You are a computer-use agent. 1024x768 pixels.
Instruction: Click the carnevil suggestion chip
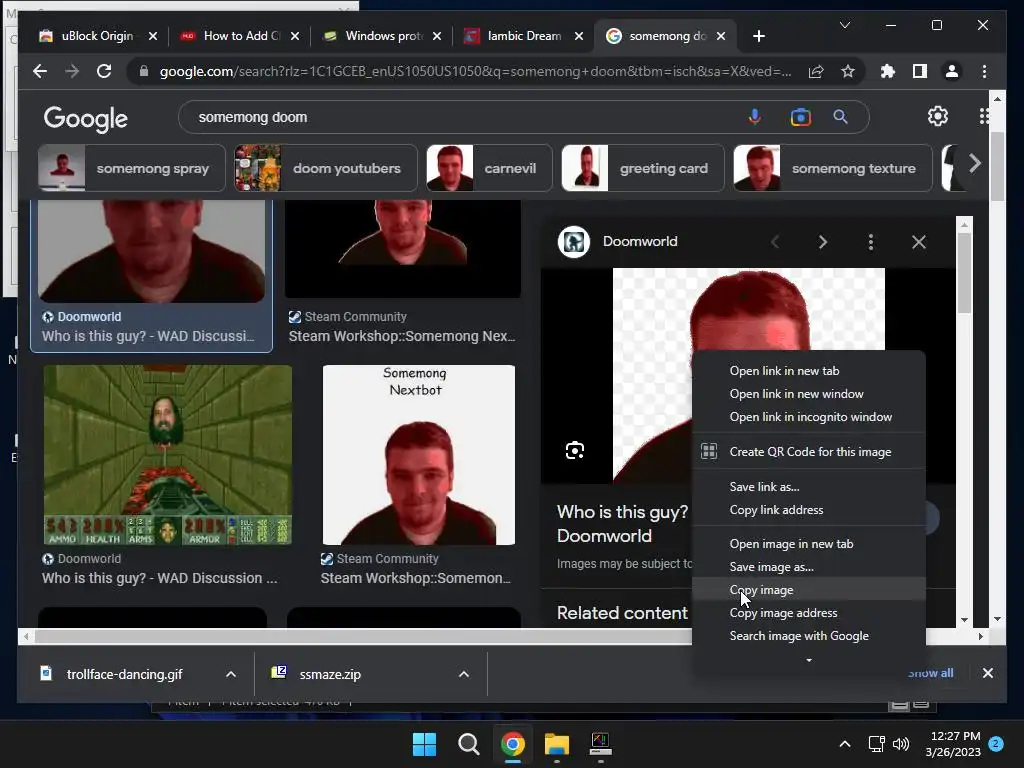point(489,168)
